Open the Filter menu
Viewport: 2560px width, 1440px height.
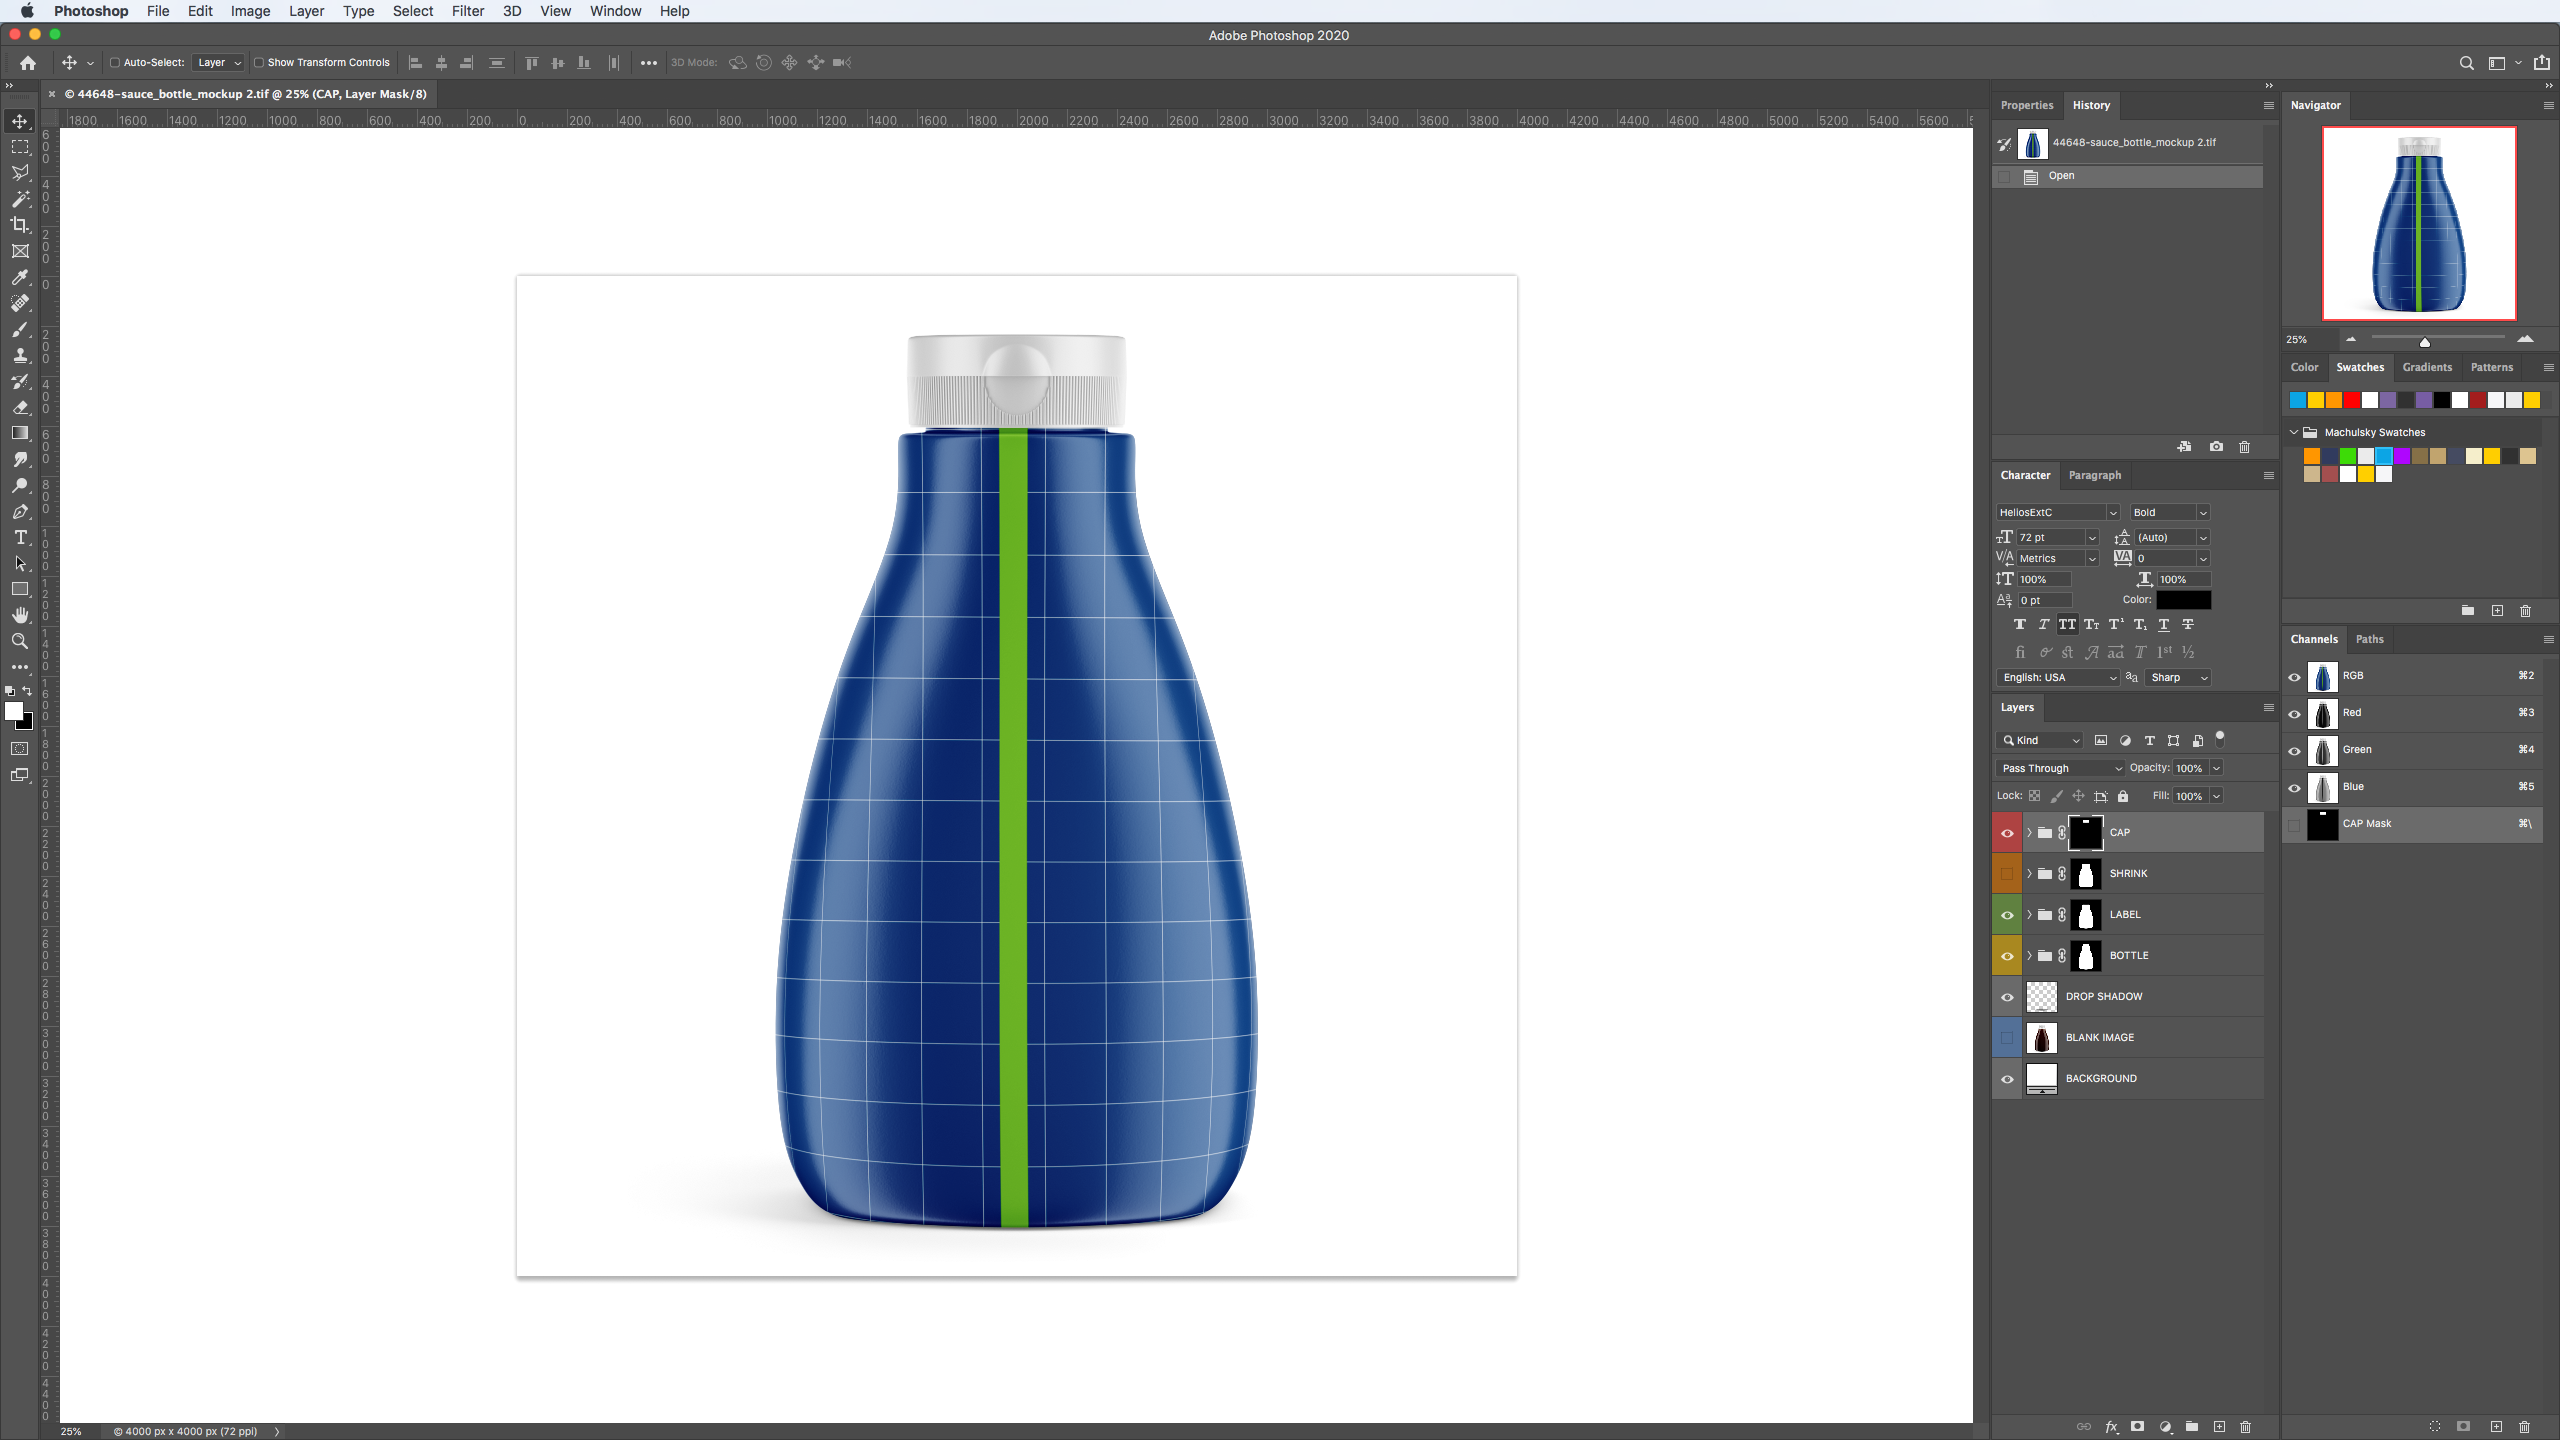(466, 11)
